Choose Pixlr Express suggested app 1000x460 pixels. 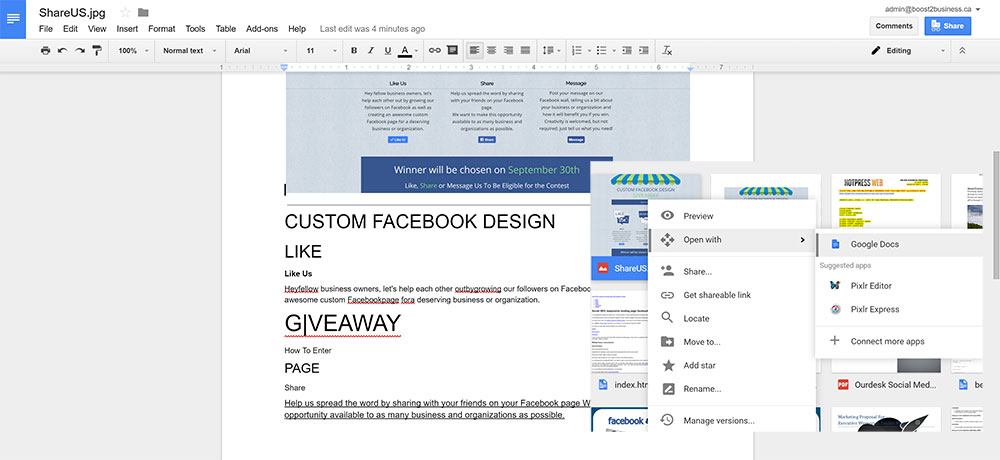click(x=899, y=309)
